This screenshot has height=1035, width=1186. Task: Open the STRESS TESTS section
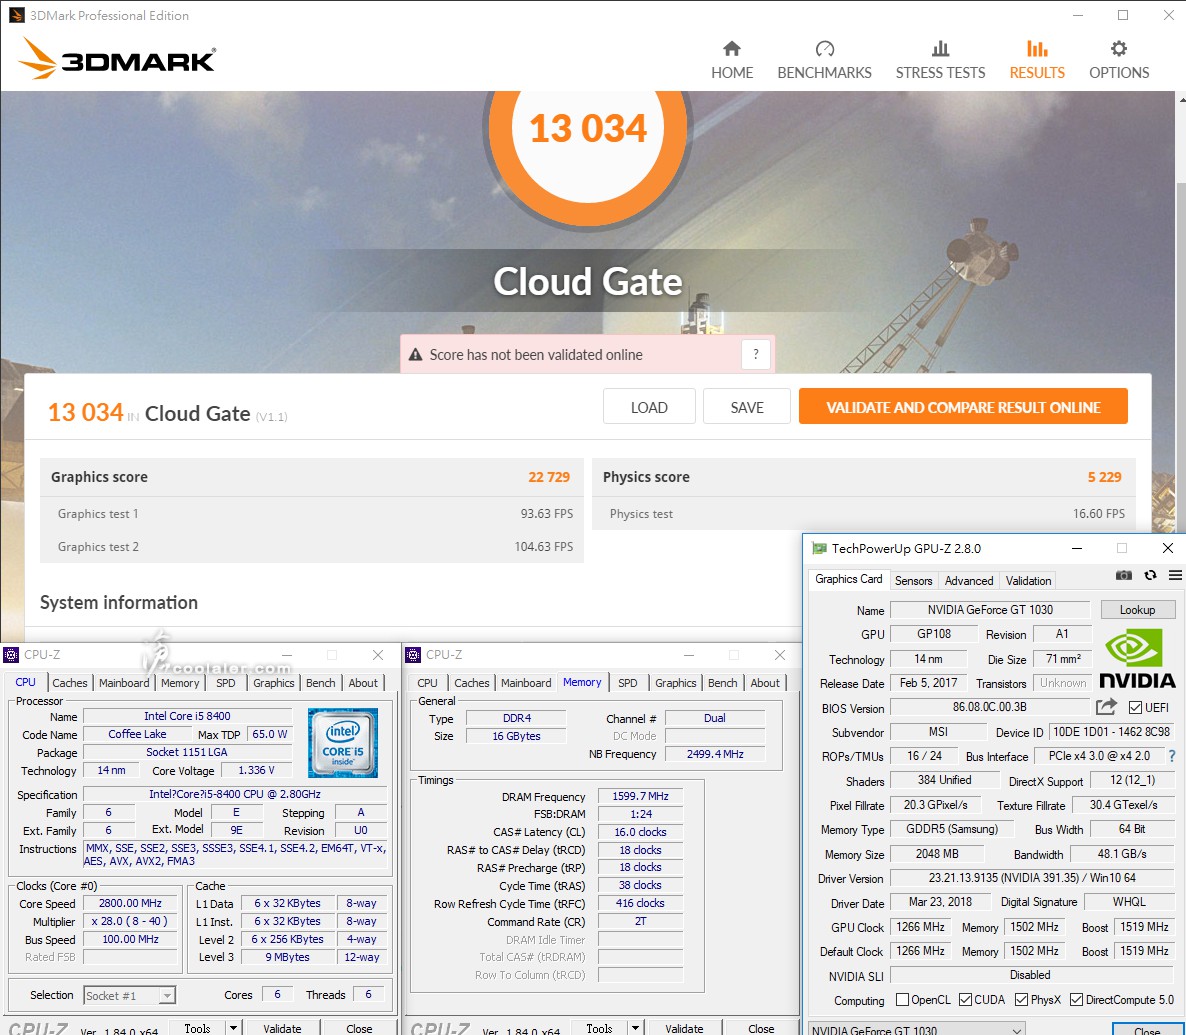[x=940, y=61]
